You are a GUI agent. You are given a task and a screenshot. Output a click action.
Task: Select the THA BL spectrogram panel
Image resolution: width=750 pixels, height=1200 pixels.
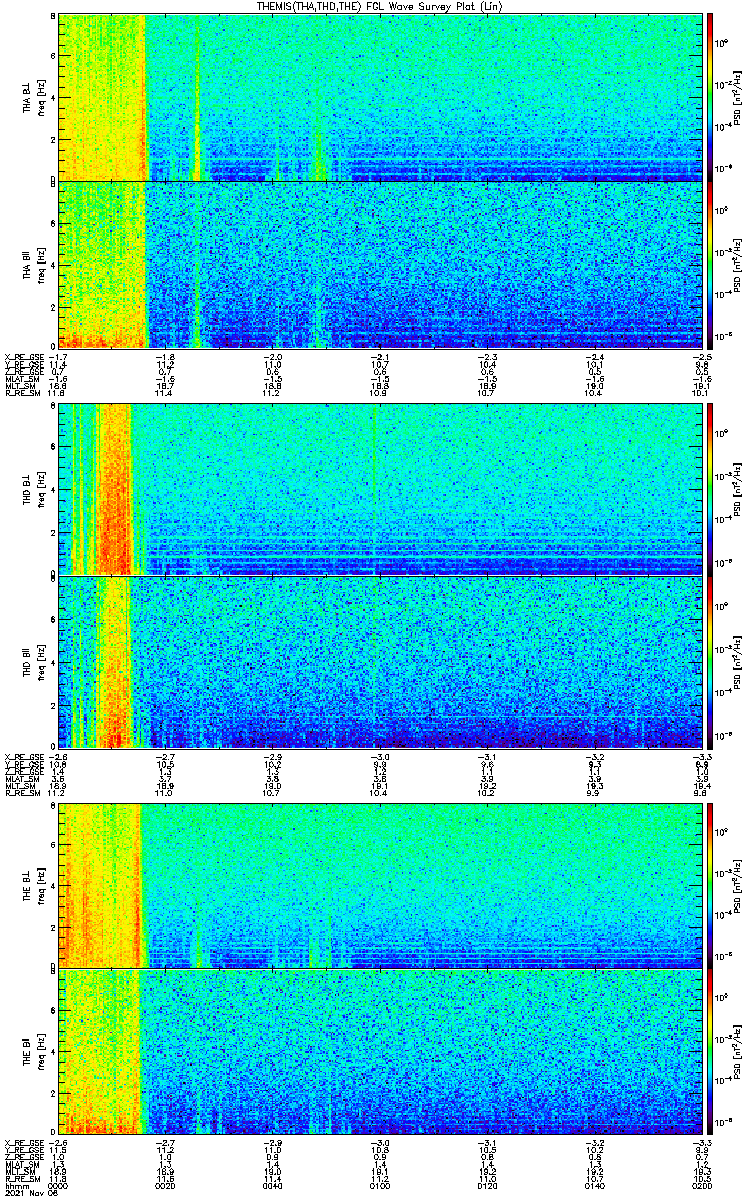click(x=381, y=97)
